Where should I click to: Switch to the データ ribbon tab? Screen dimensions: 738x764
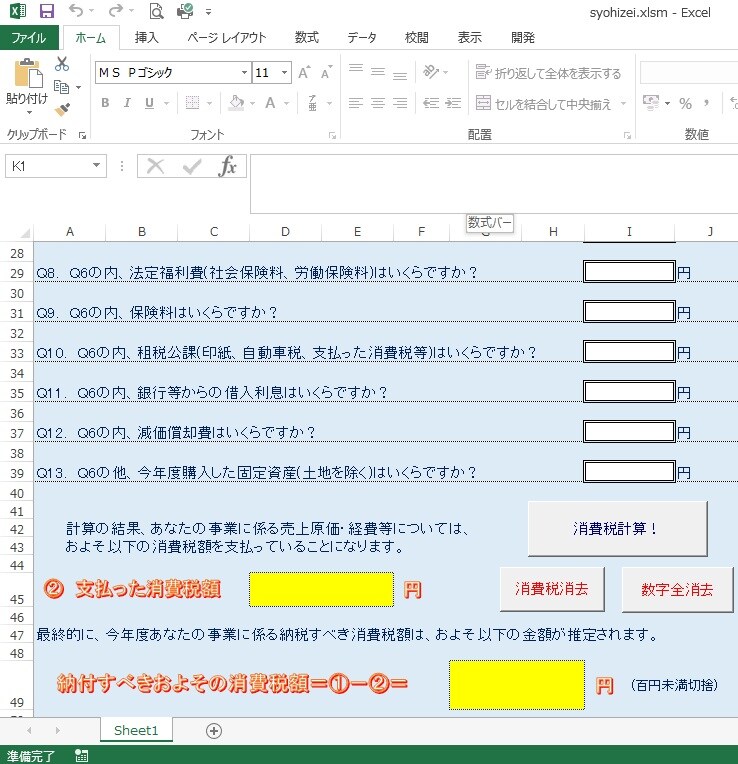pyautogui.click(x=361, y=38)
